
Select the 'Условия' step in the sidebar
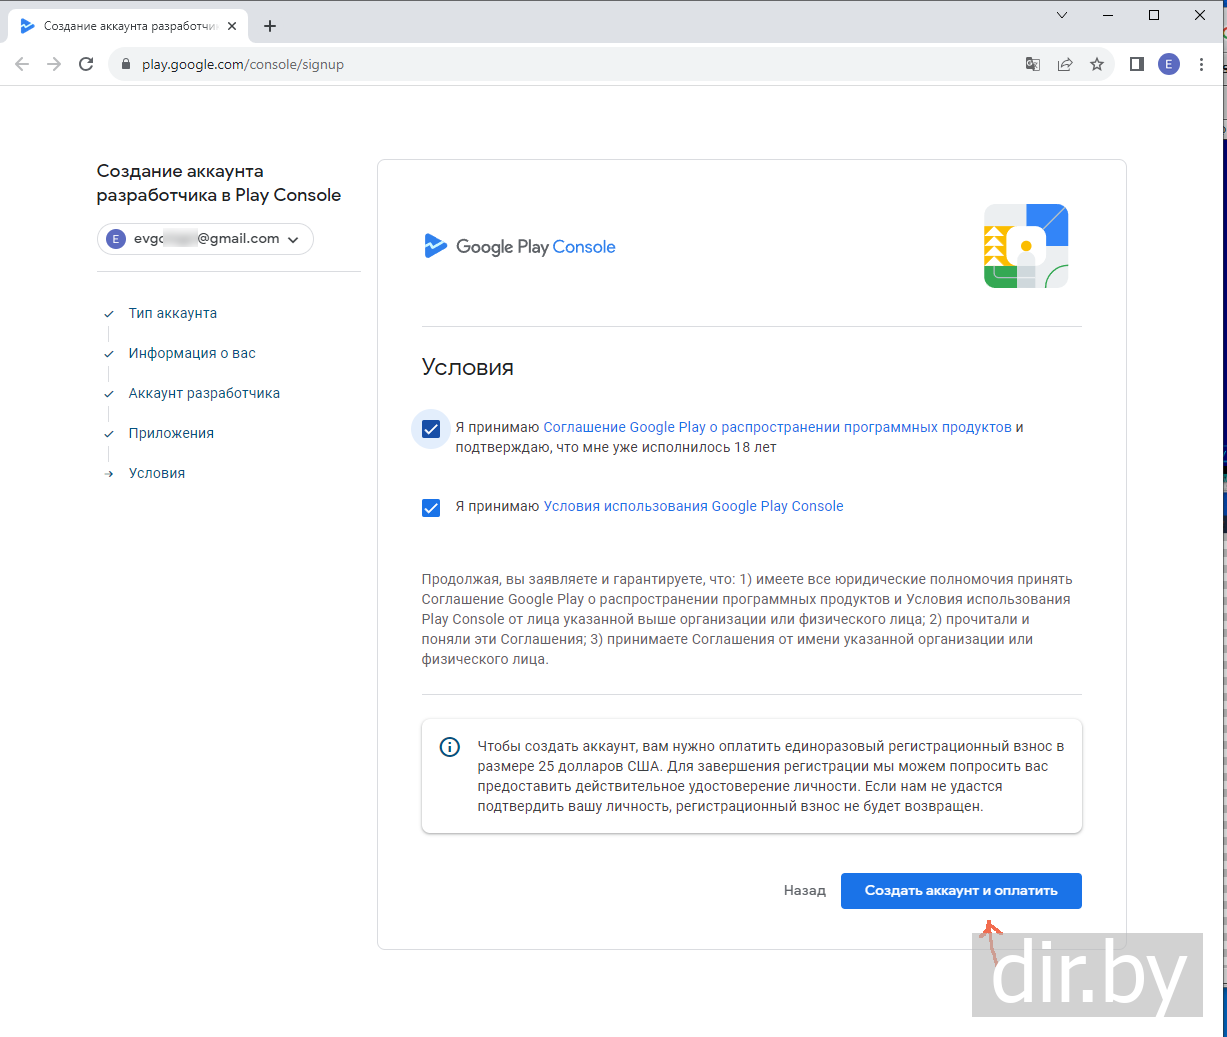157,473
